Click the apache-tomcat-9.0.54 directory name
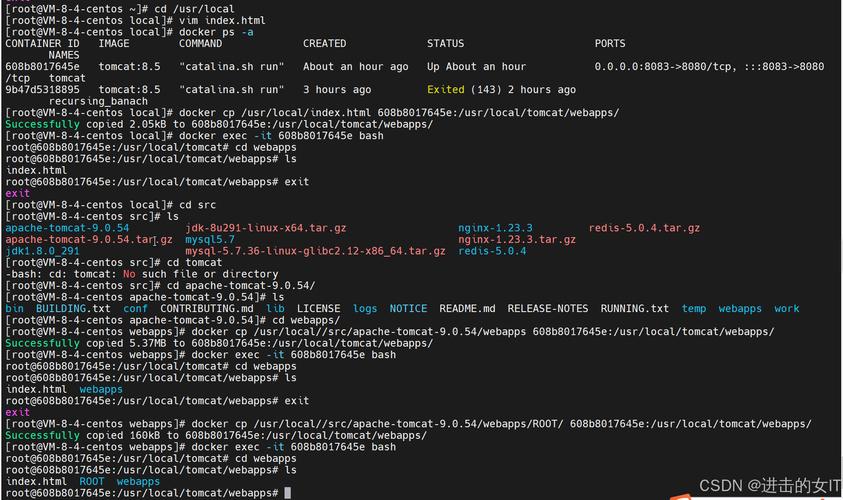This screenshot has height=500, width=843. pyautogui.click(x=67, y=228)
